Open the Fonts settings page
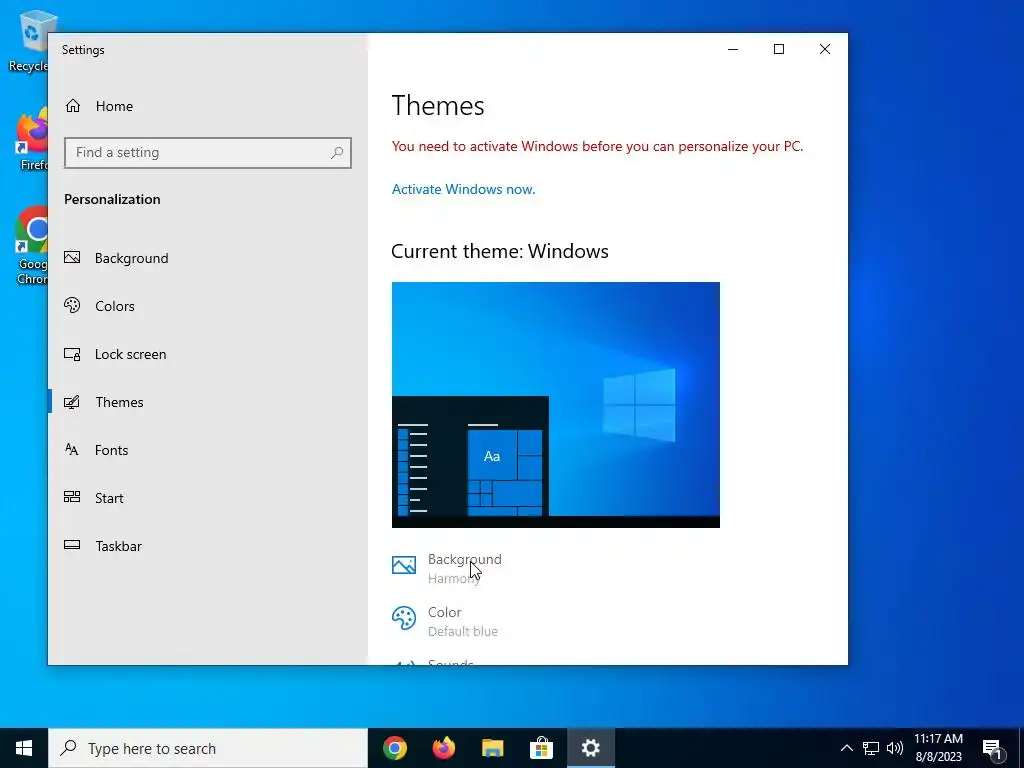1024x768 pixels. tap(208, 450)
